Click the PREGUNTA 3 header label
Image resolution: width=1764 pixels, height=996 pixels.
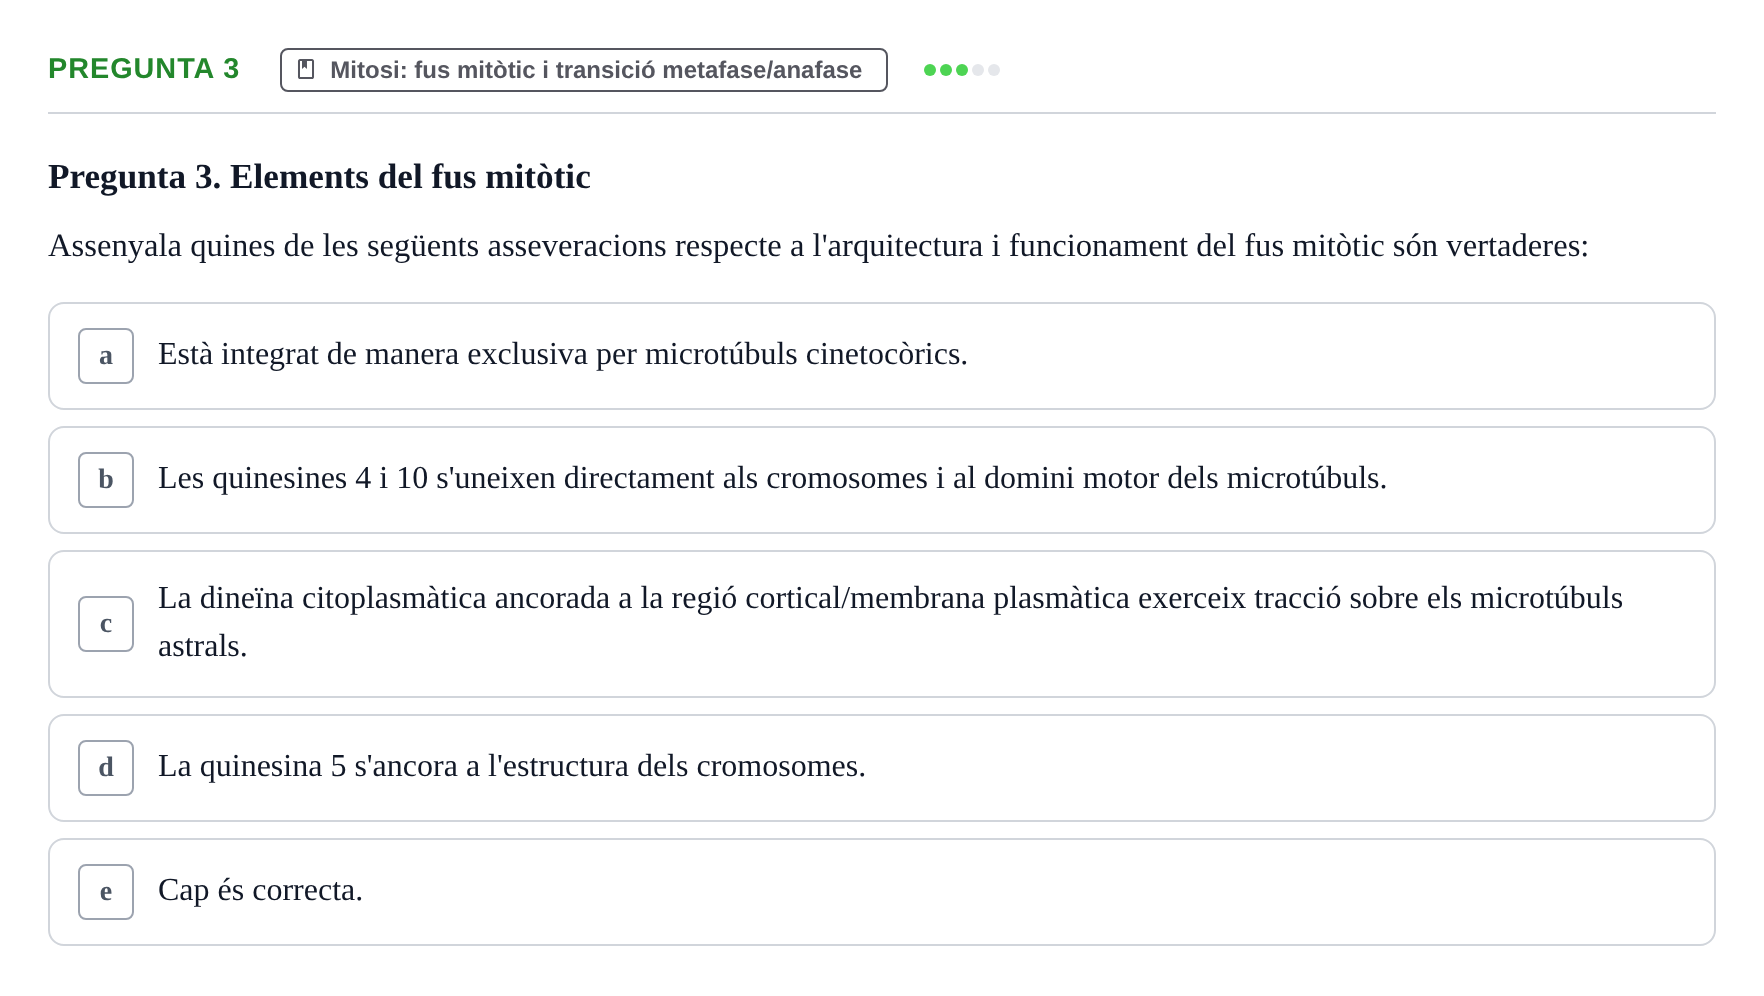tap(144, 68)
